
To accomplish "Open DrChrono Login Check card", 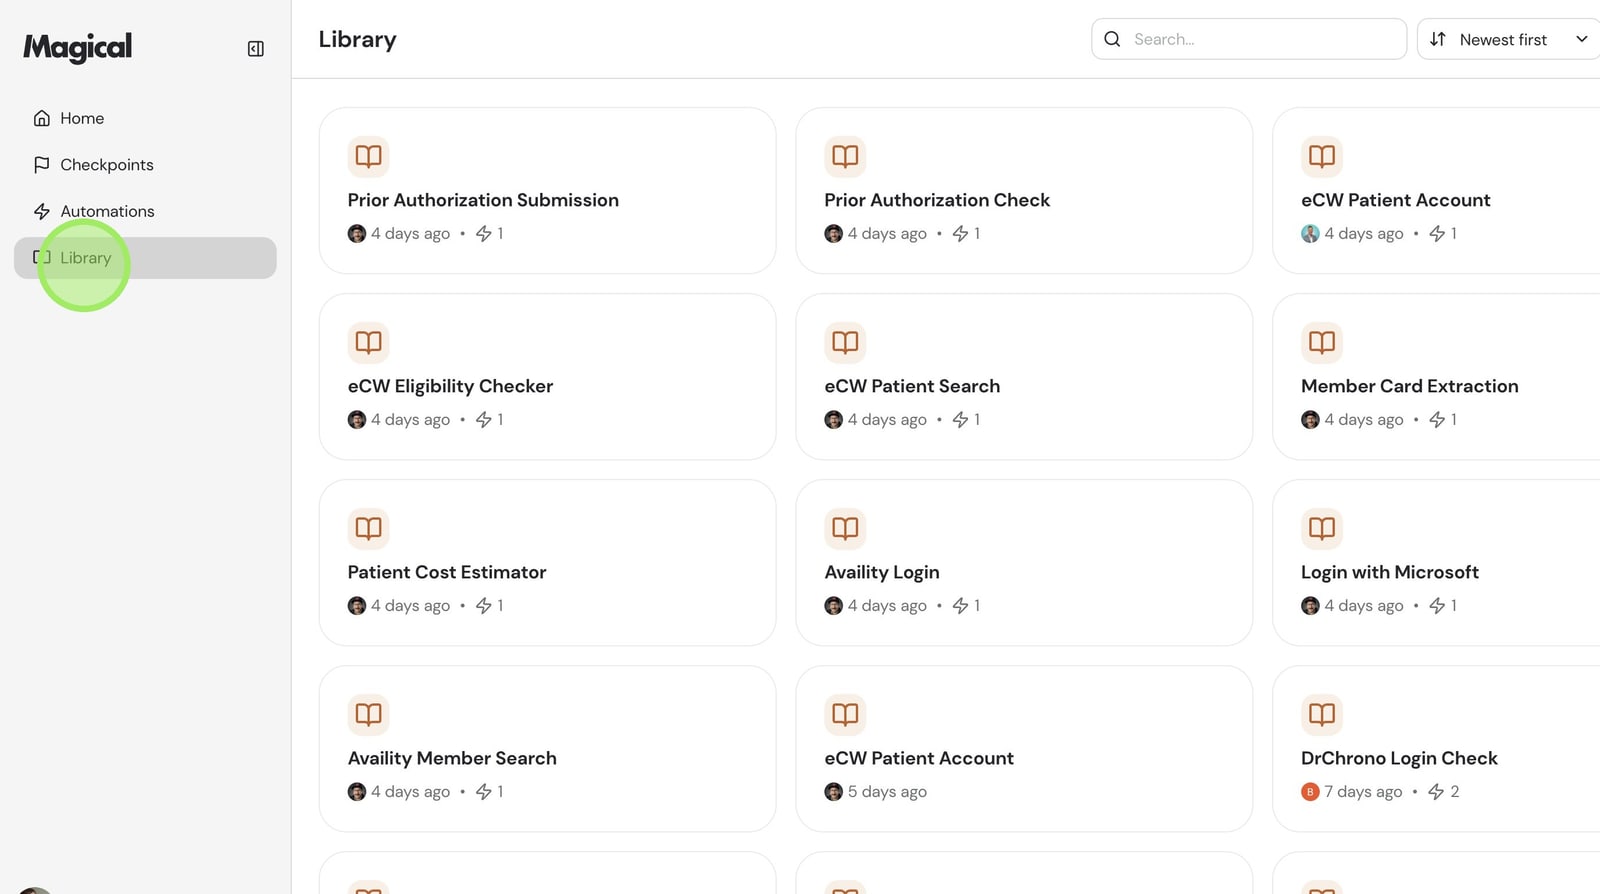I will pos(1436,749).
